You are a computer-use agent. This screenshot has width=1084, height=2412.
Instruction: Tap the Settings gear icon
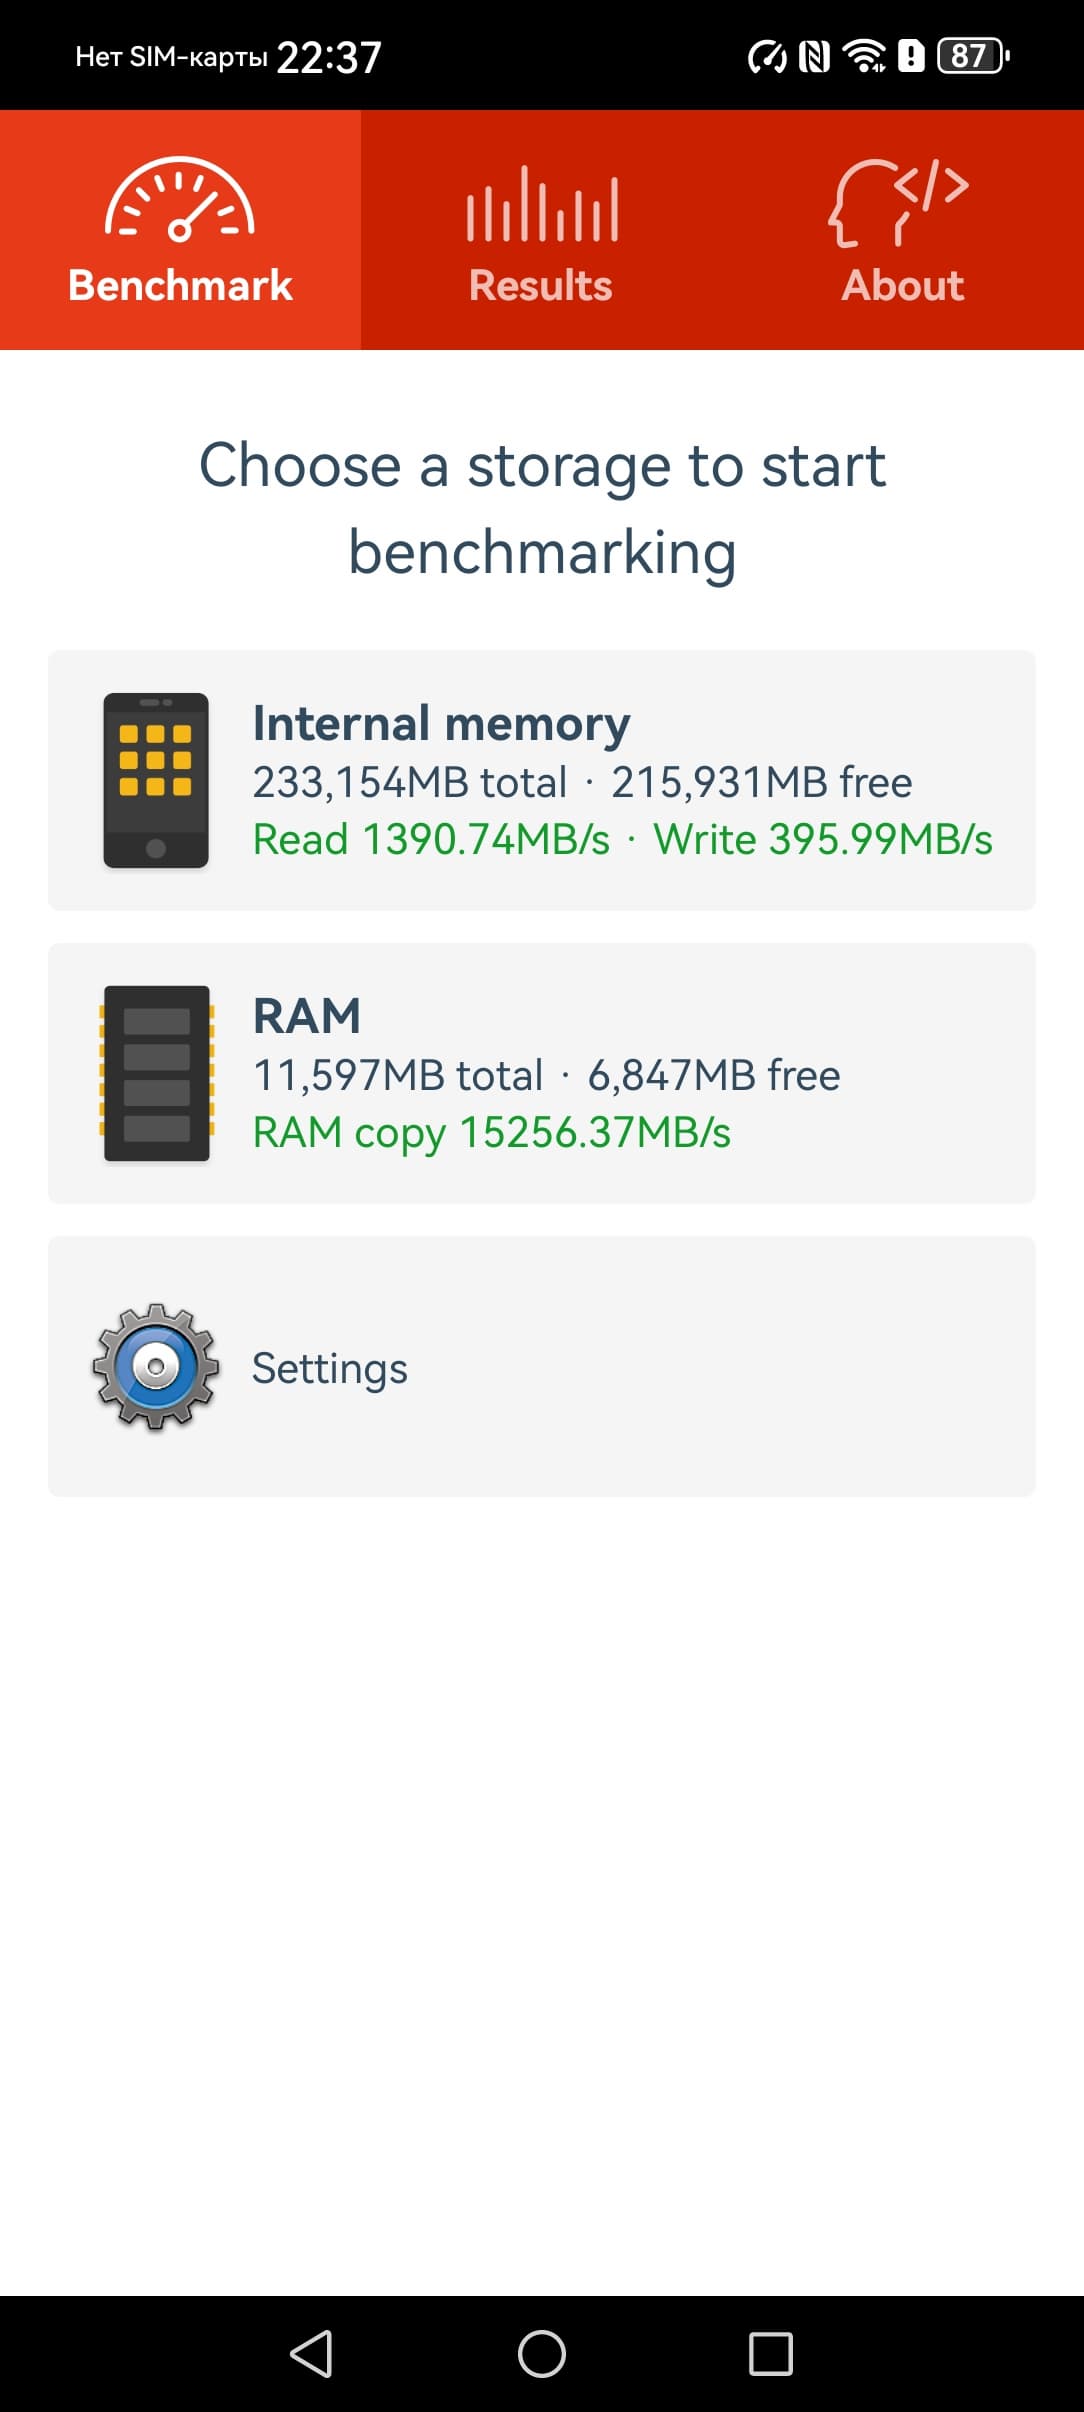point(156,1366)
